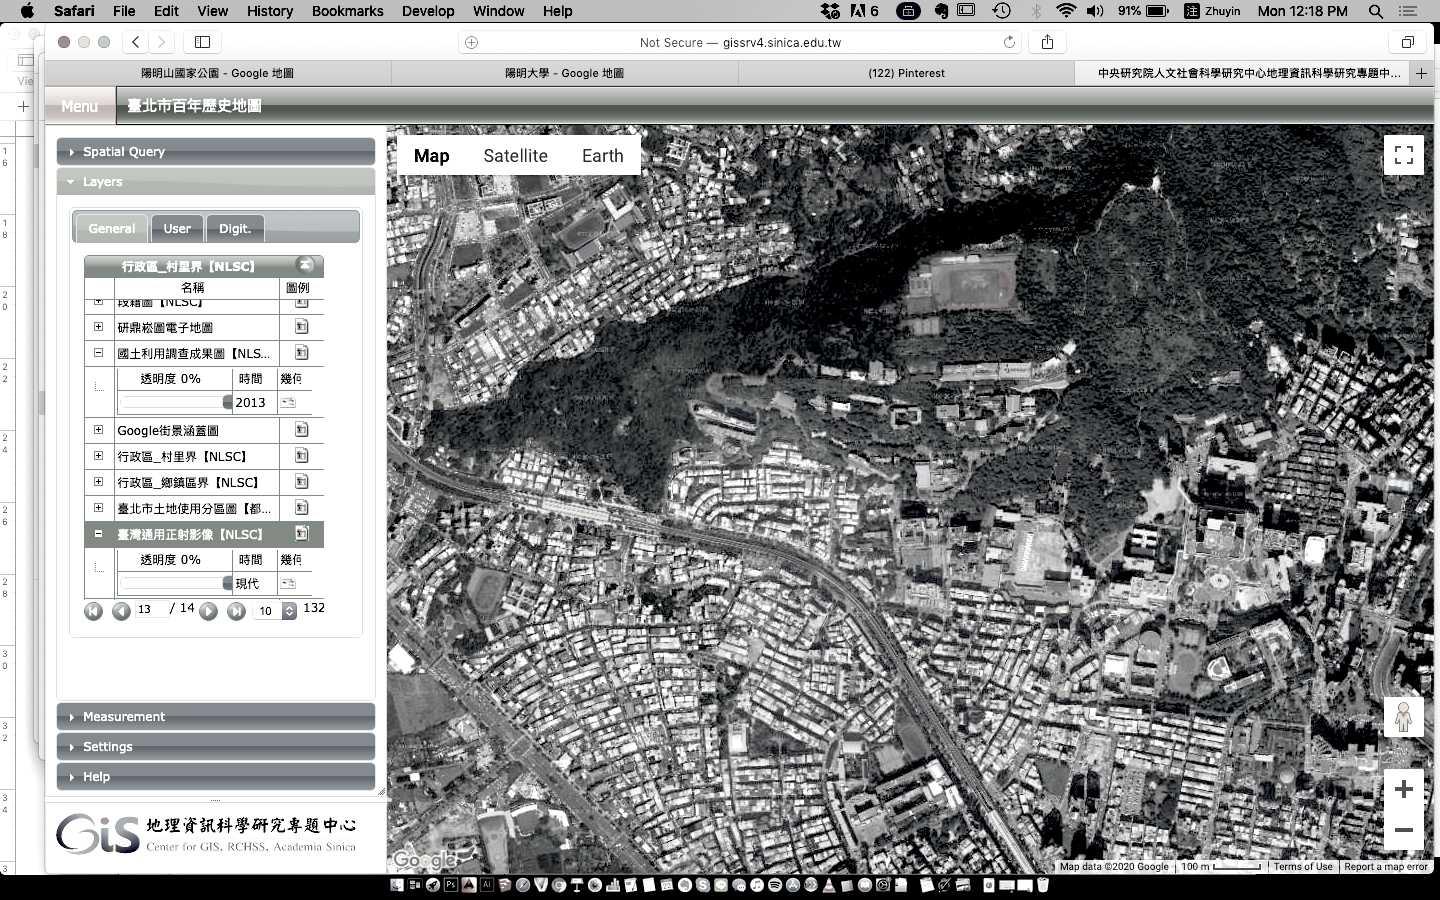Image resolution: width=1440 pixels, height=900 pixels.
Task: Adjust transparency slider for 國土利用調查成果圖
Action: (x=227, y=402)
